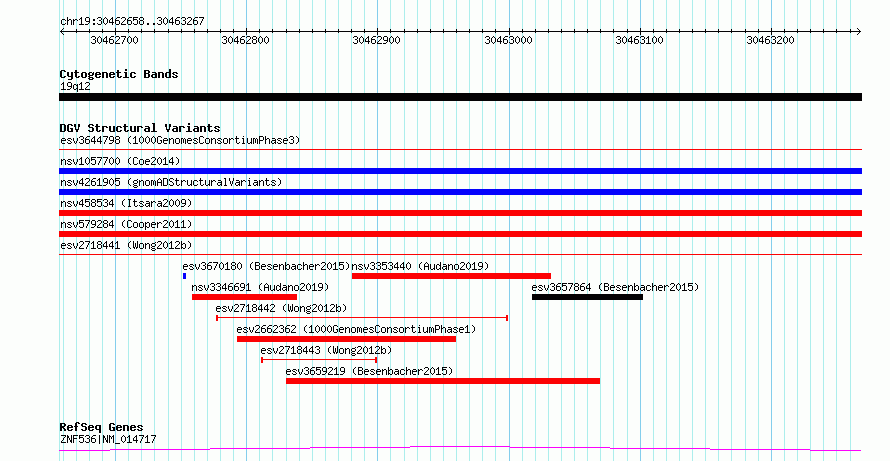Click esv2662362 1000GenomesConsortiumPhase1 red bar
This screenshot has width=890, height=461.
click(346, 339)
